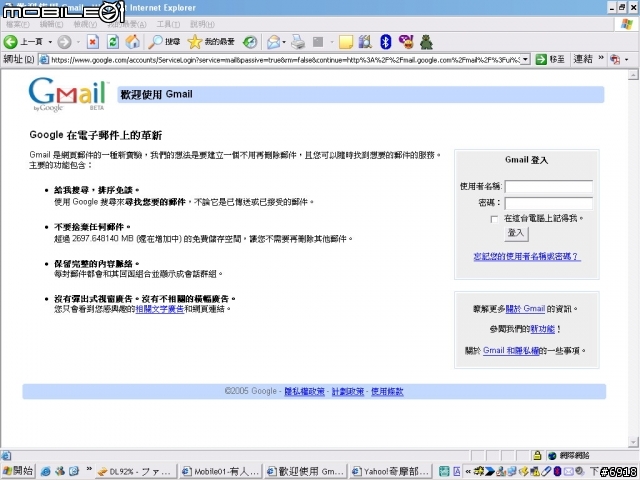Click the green frog toolbar icon
Viewport: 640px width, 480px height.
pyautogui.click(x=426, y=42)
